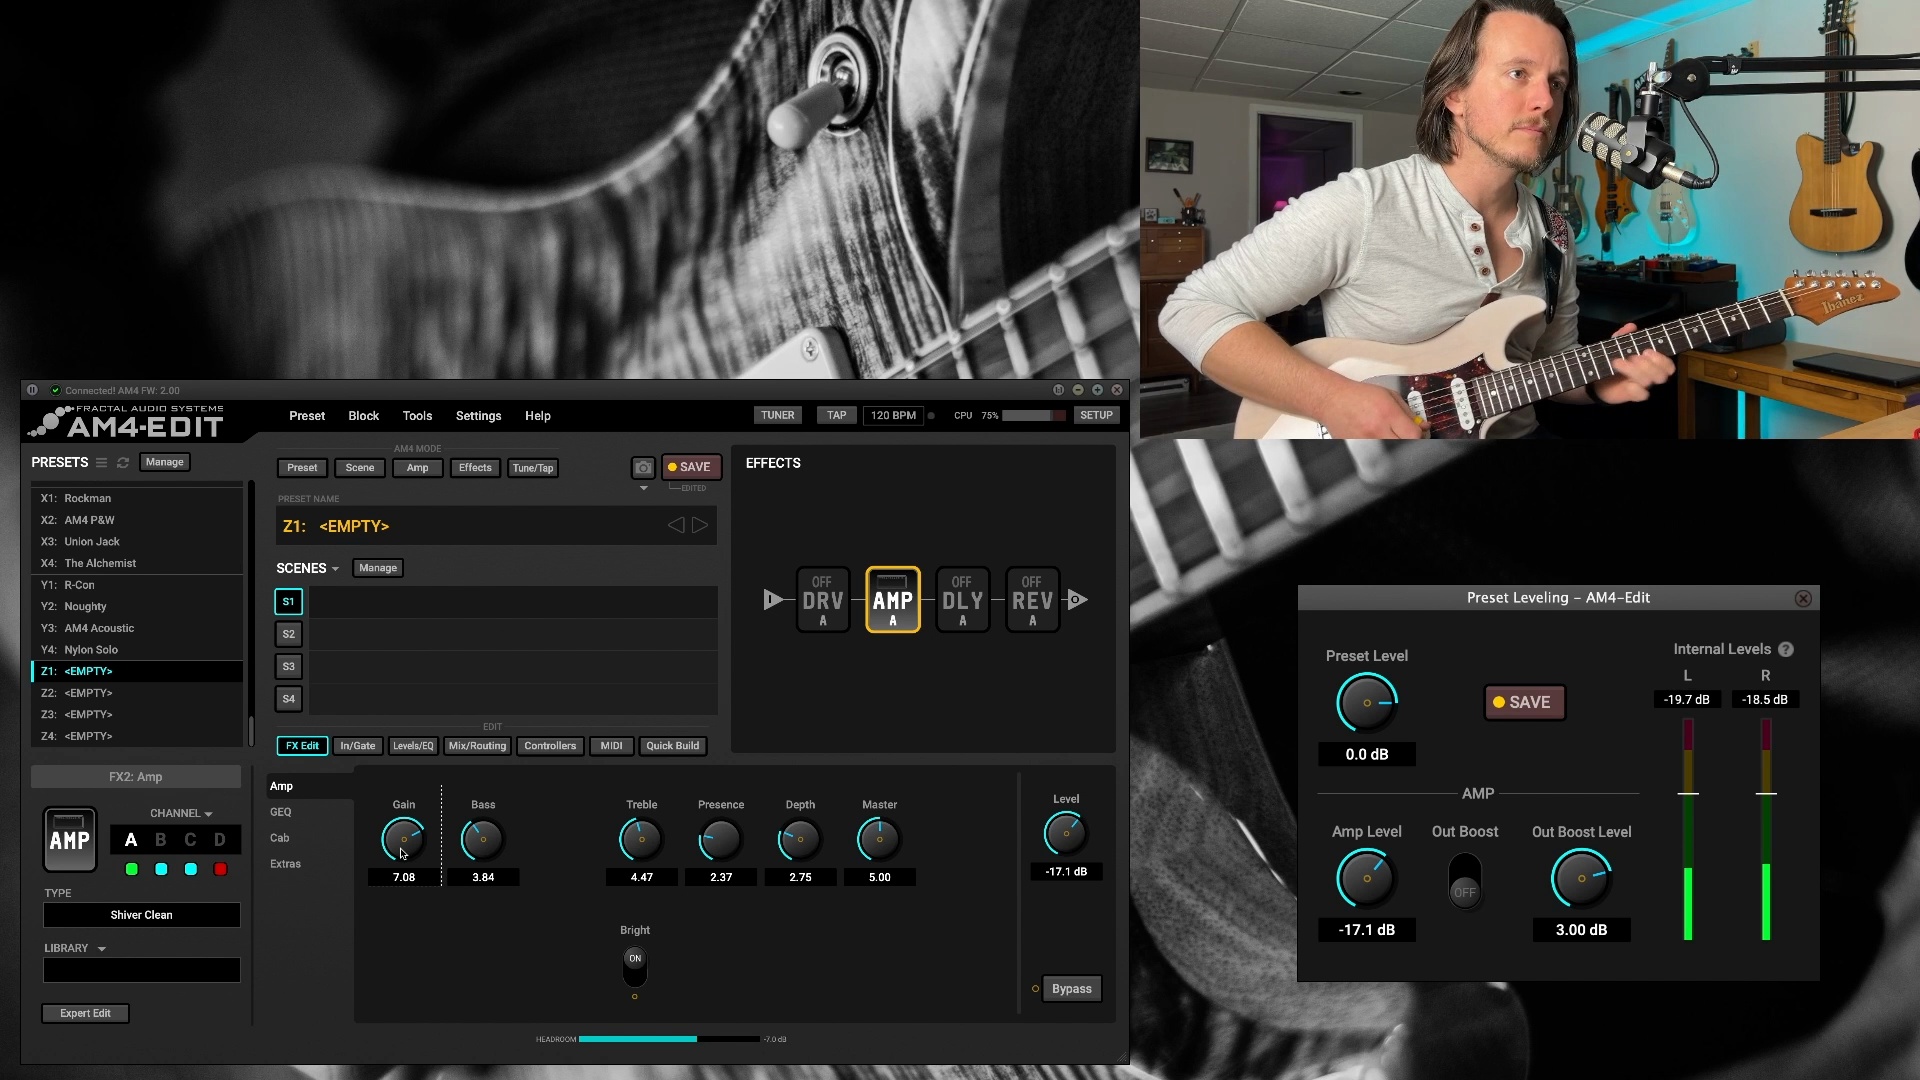
Task: Click the Expert Edit button
Action: pos(85,1014)
